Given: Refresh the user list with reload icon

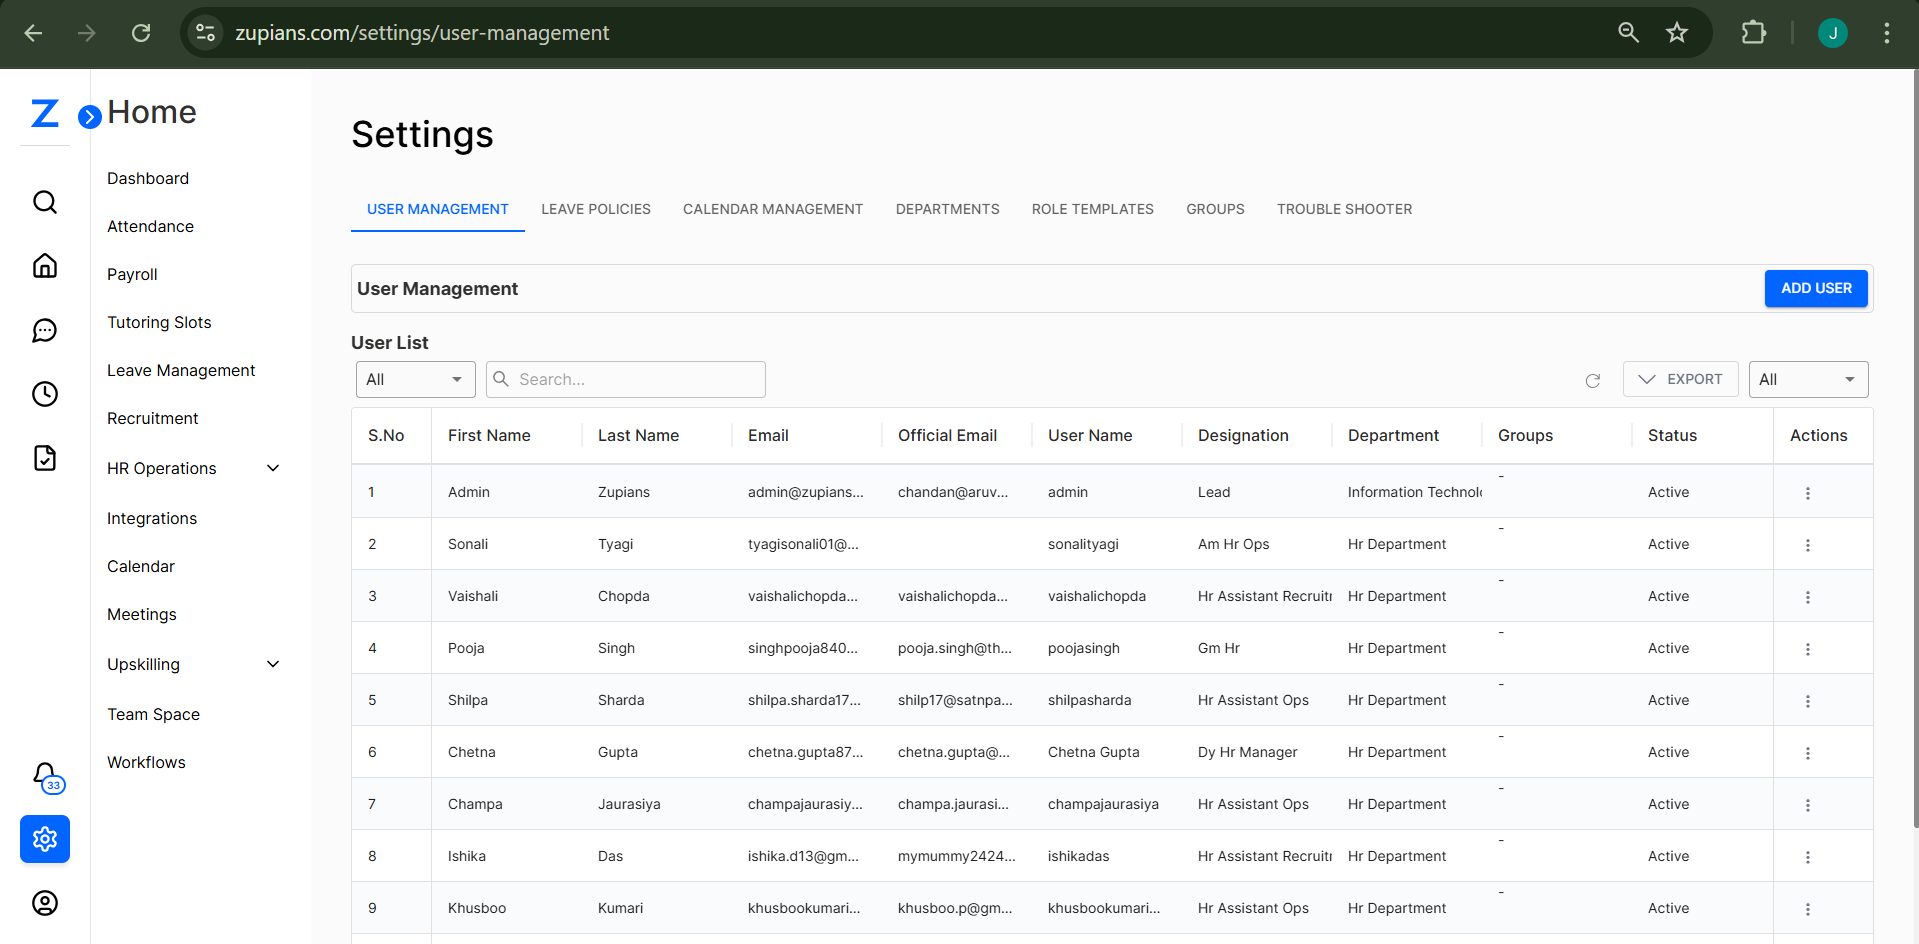Looking at the screenshot, I should [x=1593, y=381].
